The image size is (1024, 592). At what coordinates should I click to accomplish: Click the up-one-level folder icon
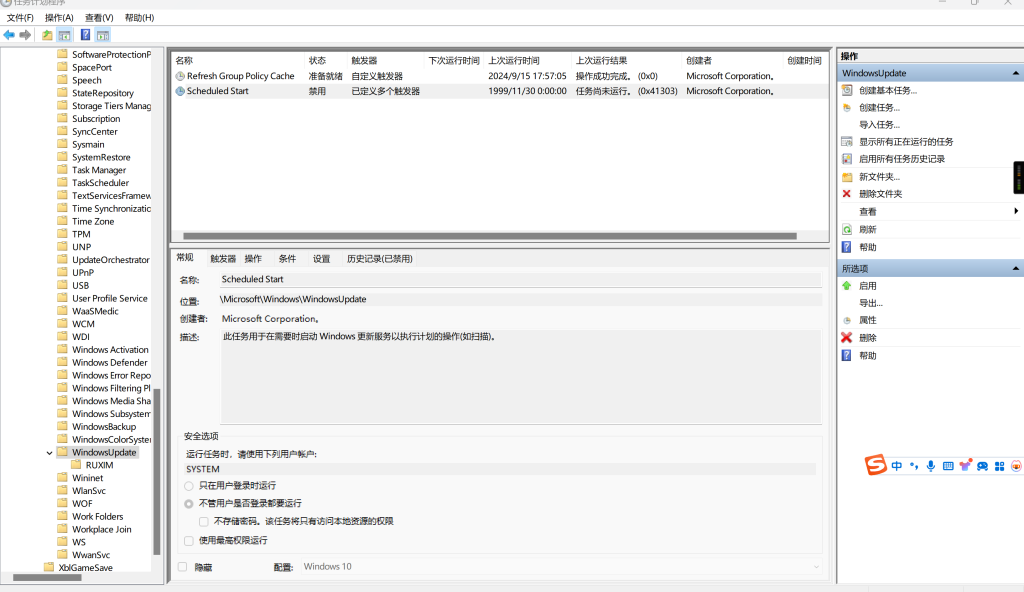point(47,35)
